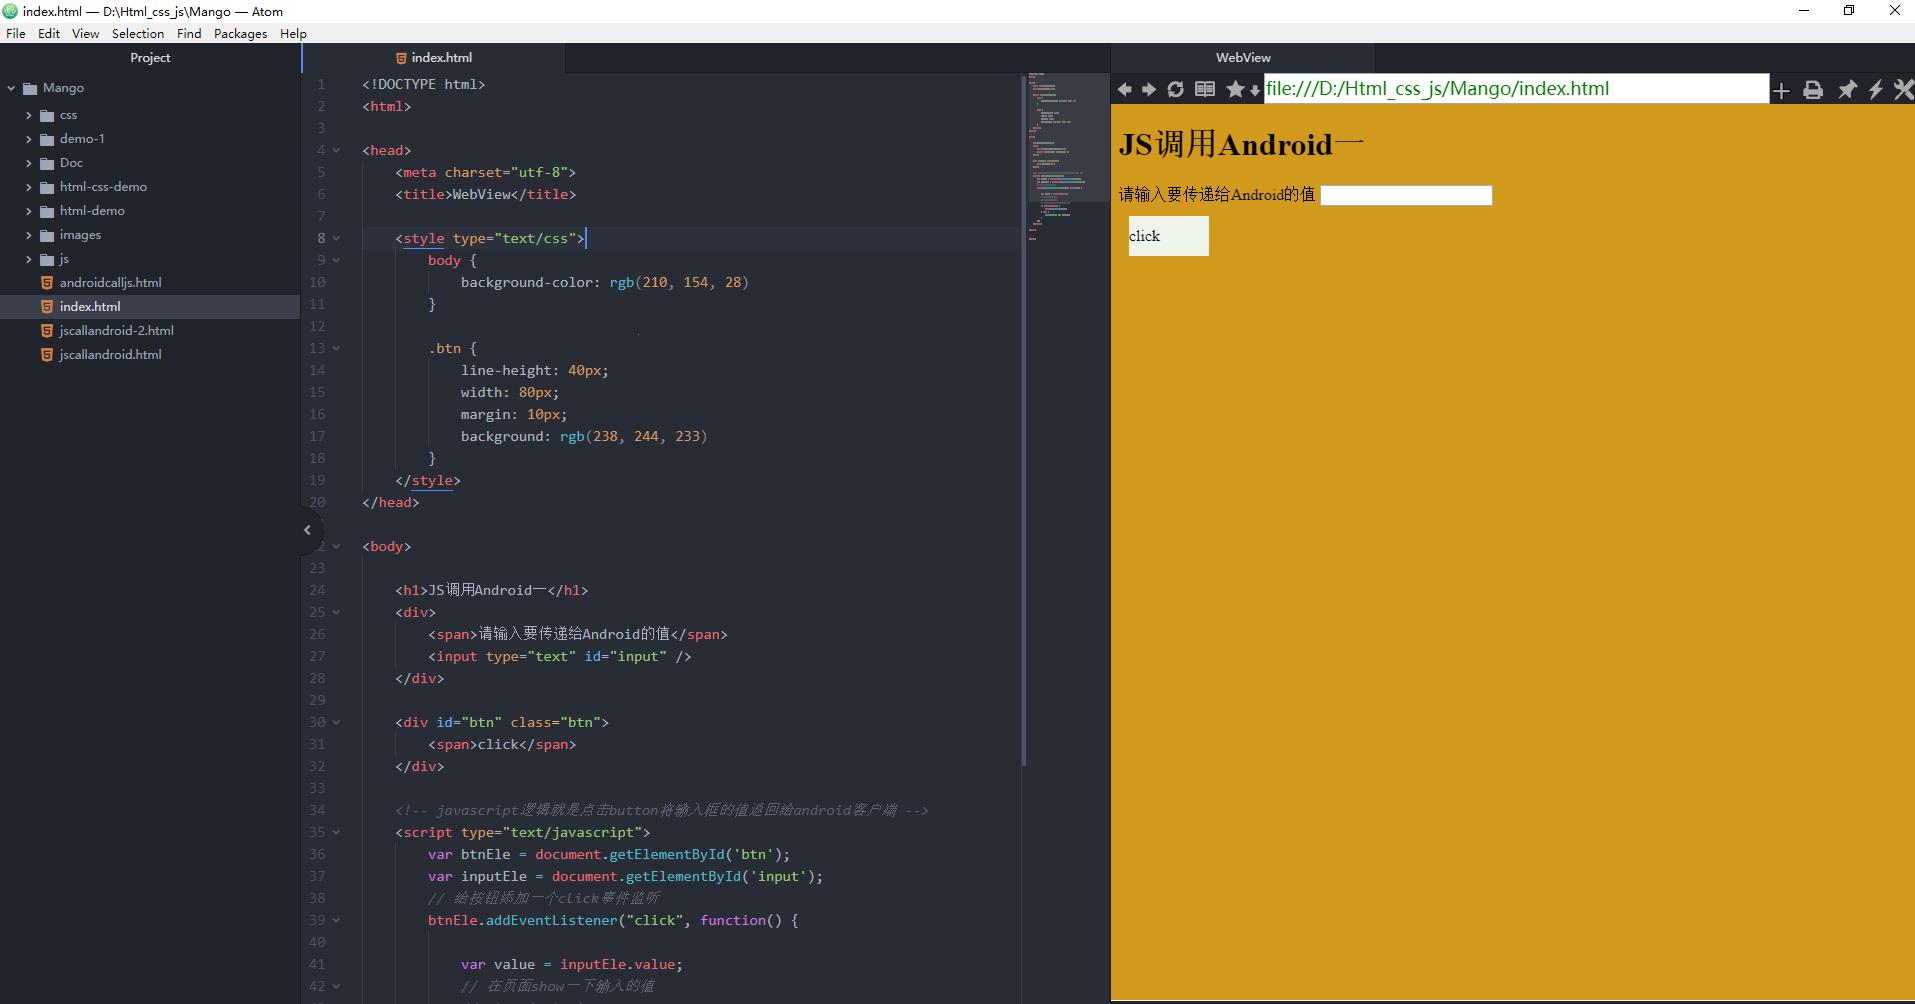The image size is (1915, 1004).
Task: Fold the style block at line 8
Action: tap(337, 238)
